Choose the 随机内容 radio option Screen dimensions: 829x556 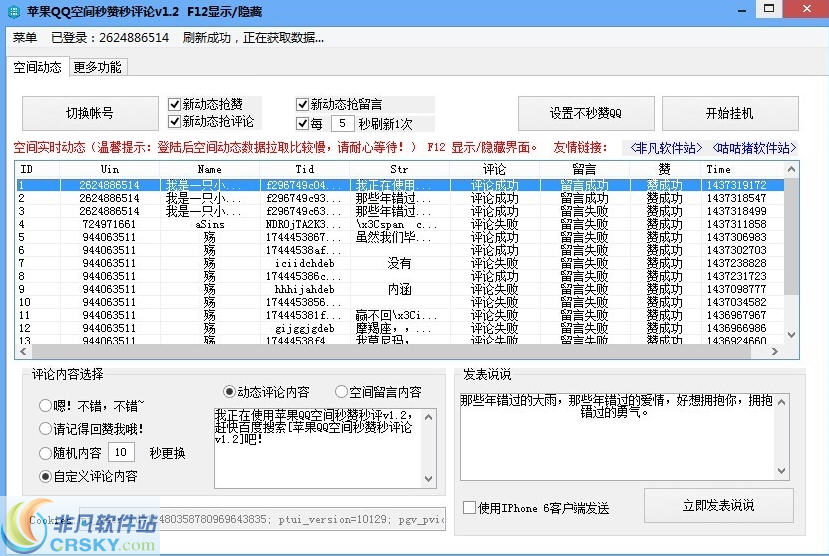(46, 454)
